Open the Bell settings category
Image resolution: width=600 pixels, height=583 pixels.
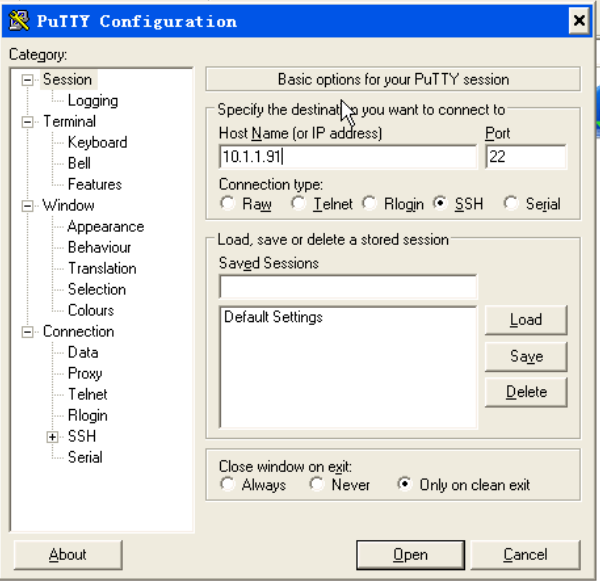[x=79, y=163]
